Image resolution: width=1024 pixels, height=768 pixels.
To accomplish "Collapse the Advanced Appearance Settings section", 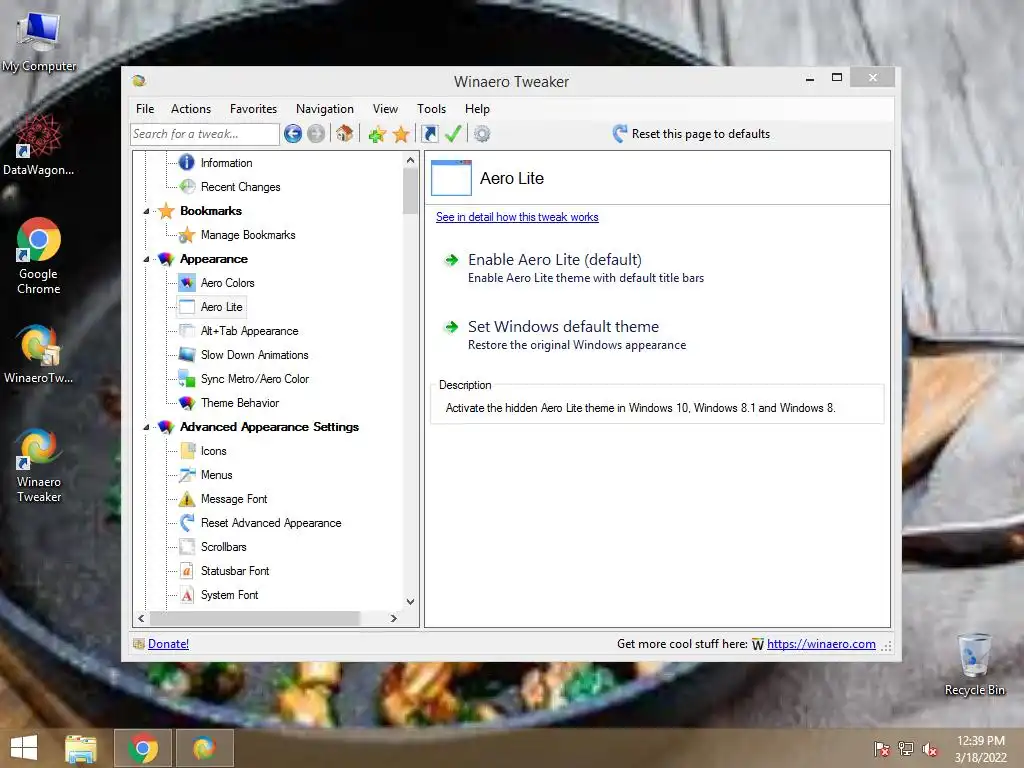I will coord(146,427).
